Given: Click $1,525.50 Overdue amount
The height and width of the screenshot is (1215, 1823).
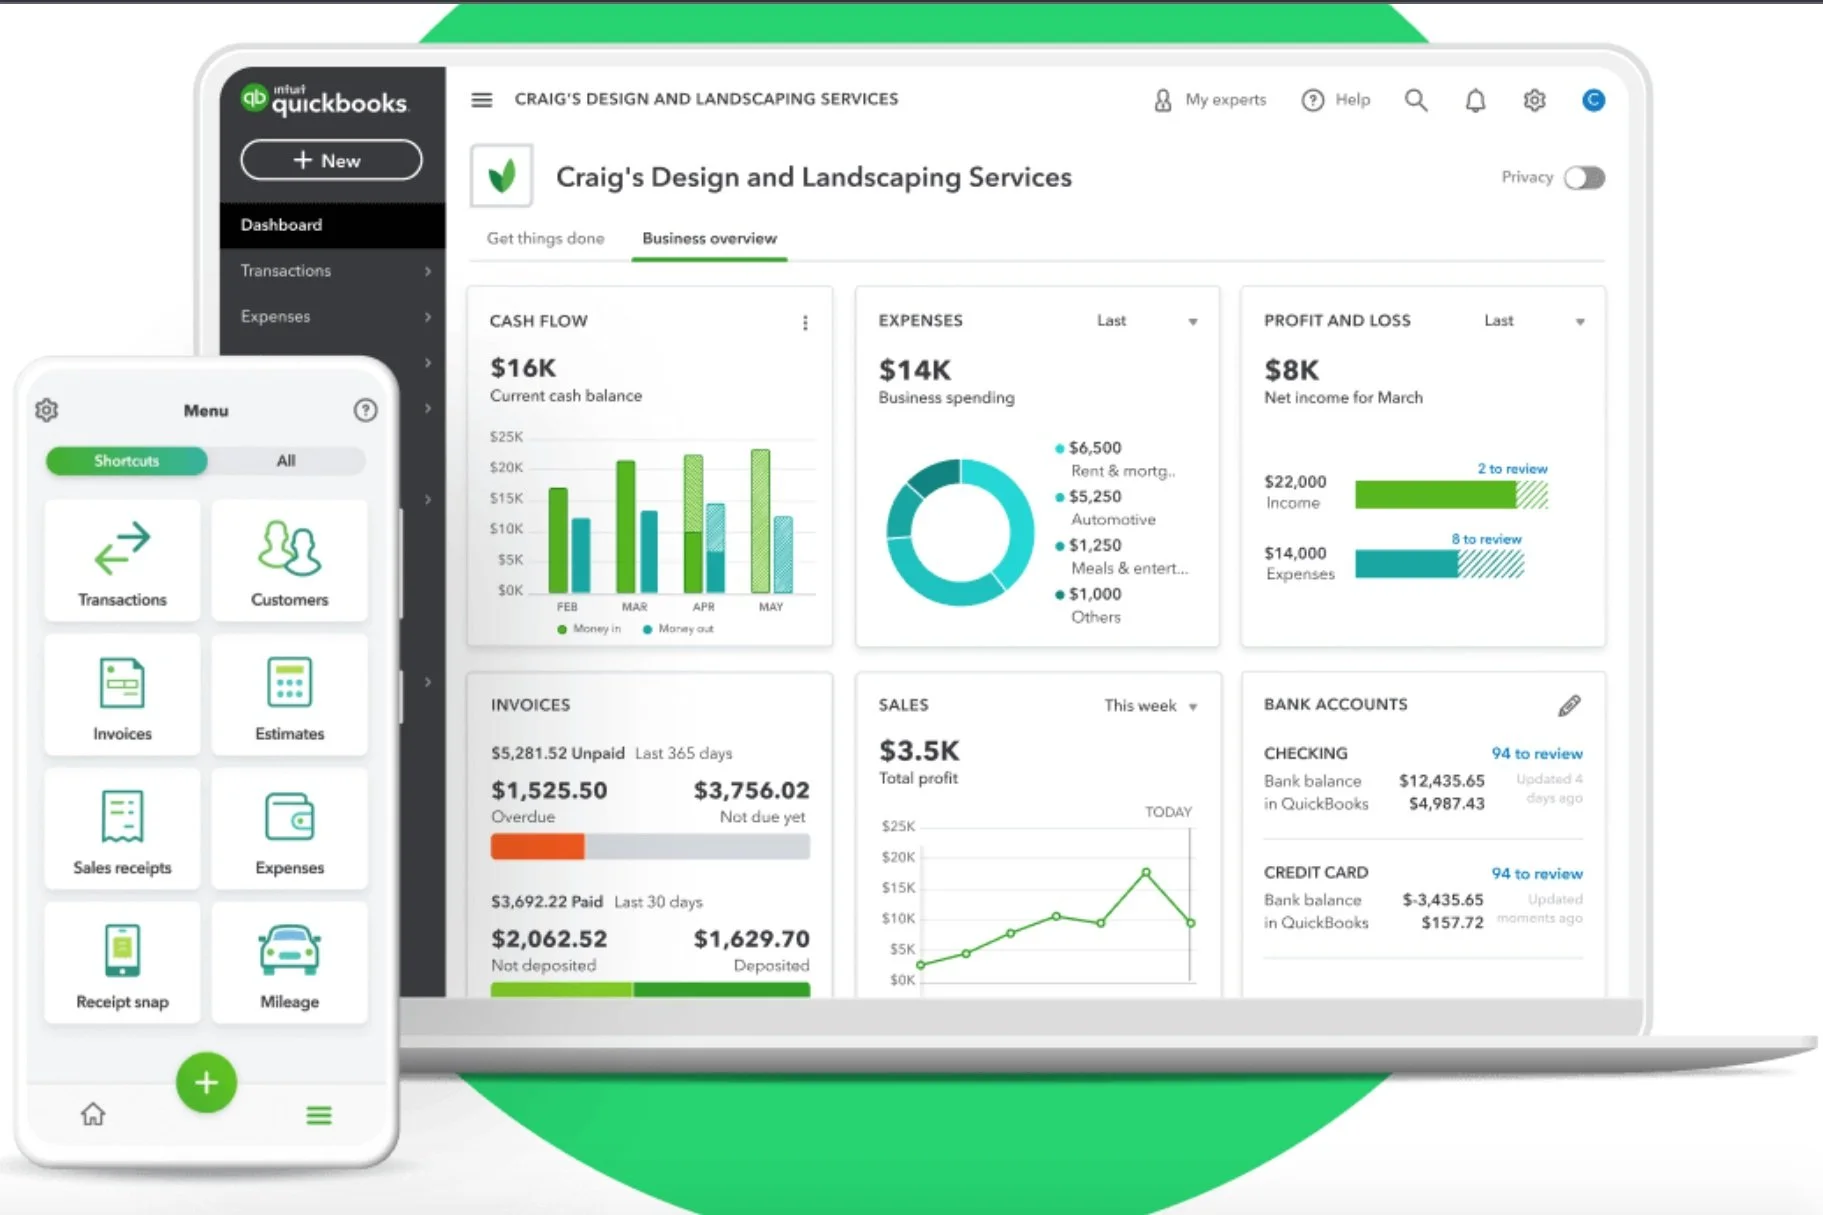Looking at the screenshot, I should [x=549, y=790].
